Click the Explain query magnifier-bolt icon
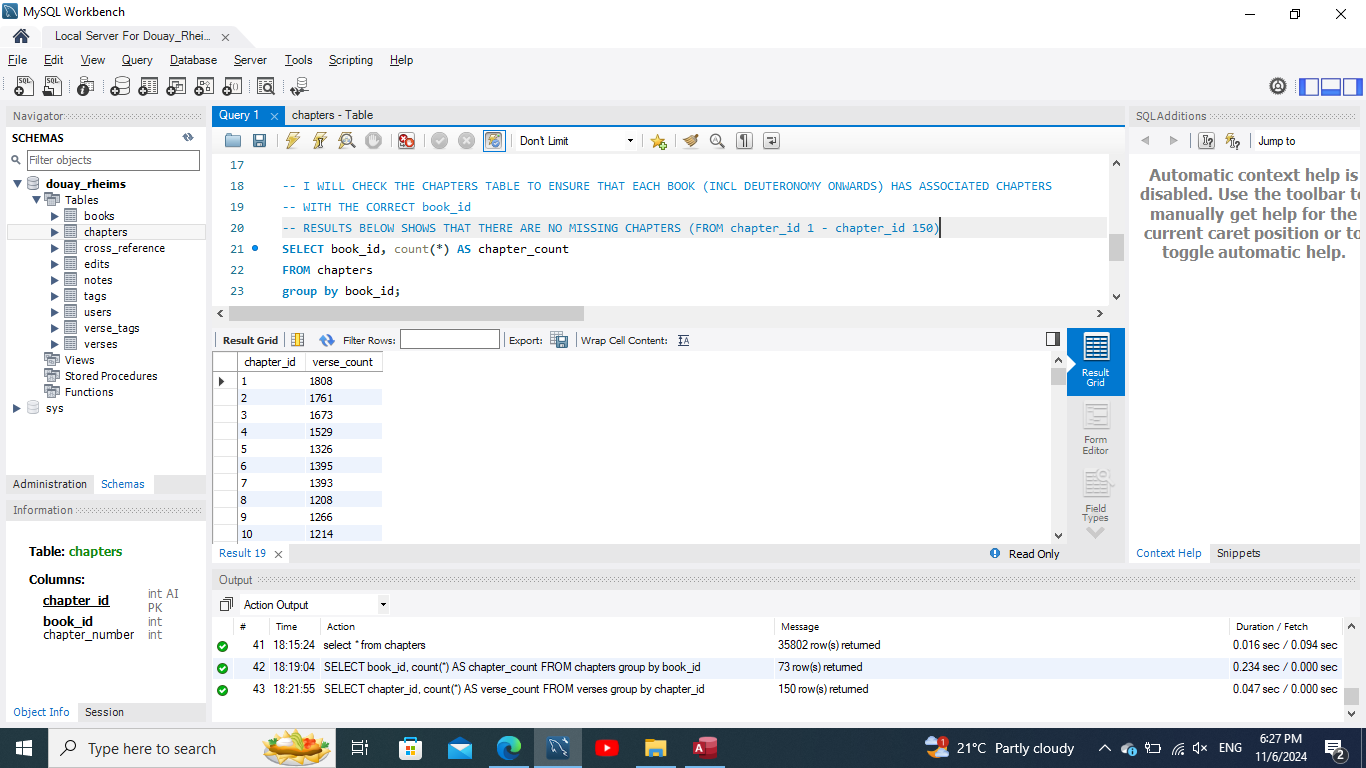Image resolution: width=1366 pixels, height=768 pixels. (x=346, y=141)
